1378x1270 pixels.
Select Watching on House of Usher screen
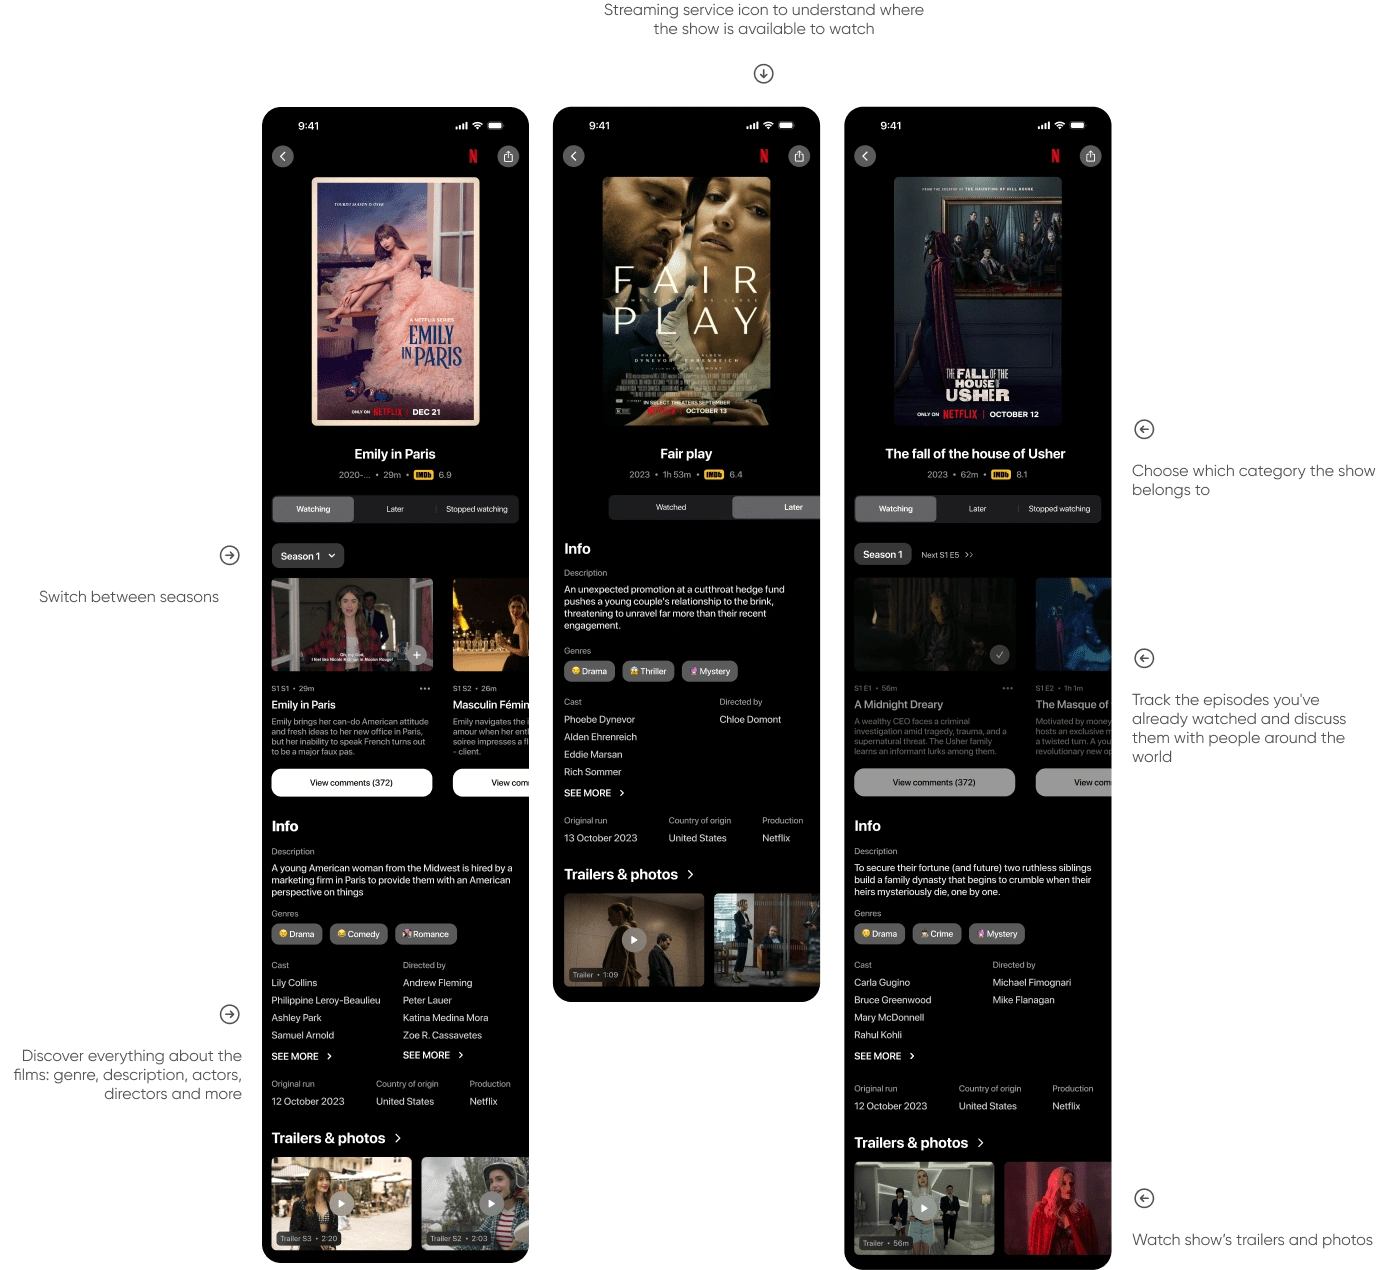[x=896, y=509]
